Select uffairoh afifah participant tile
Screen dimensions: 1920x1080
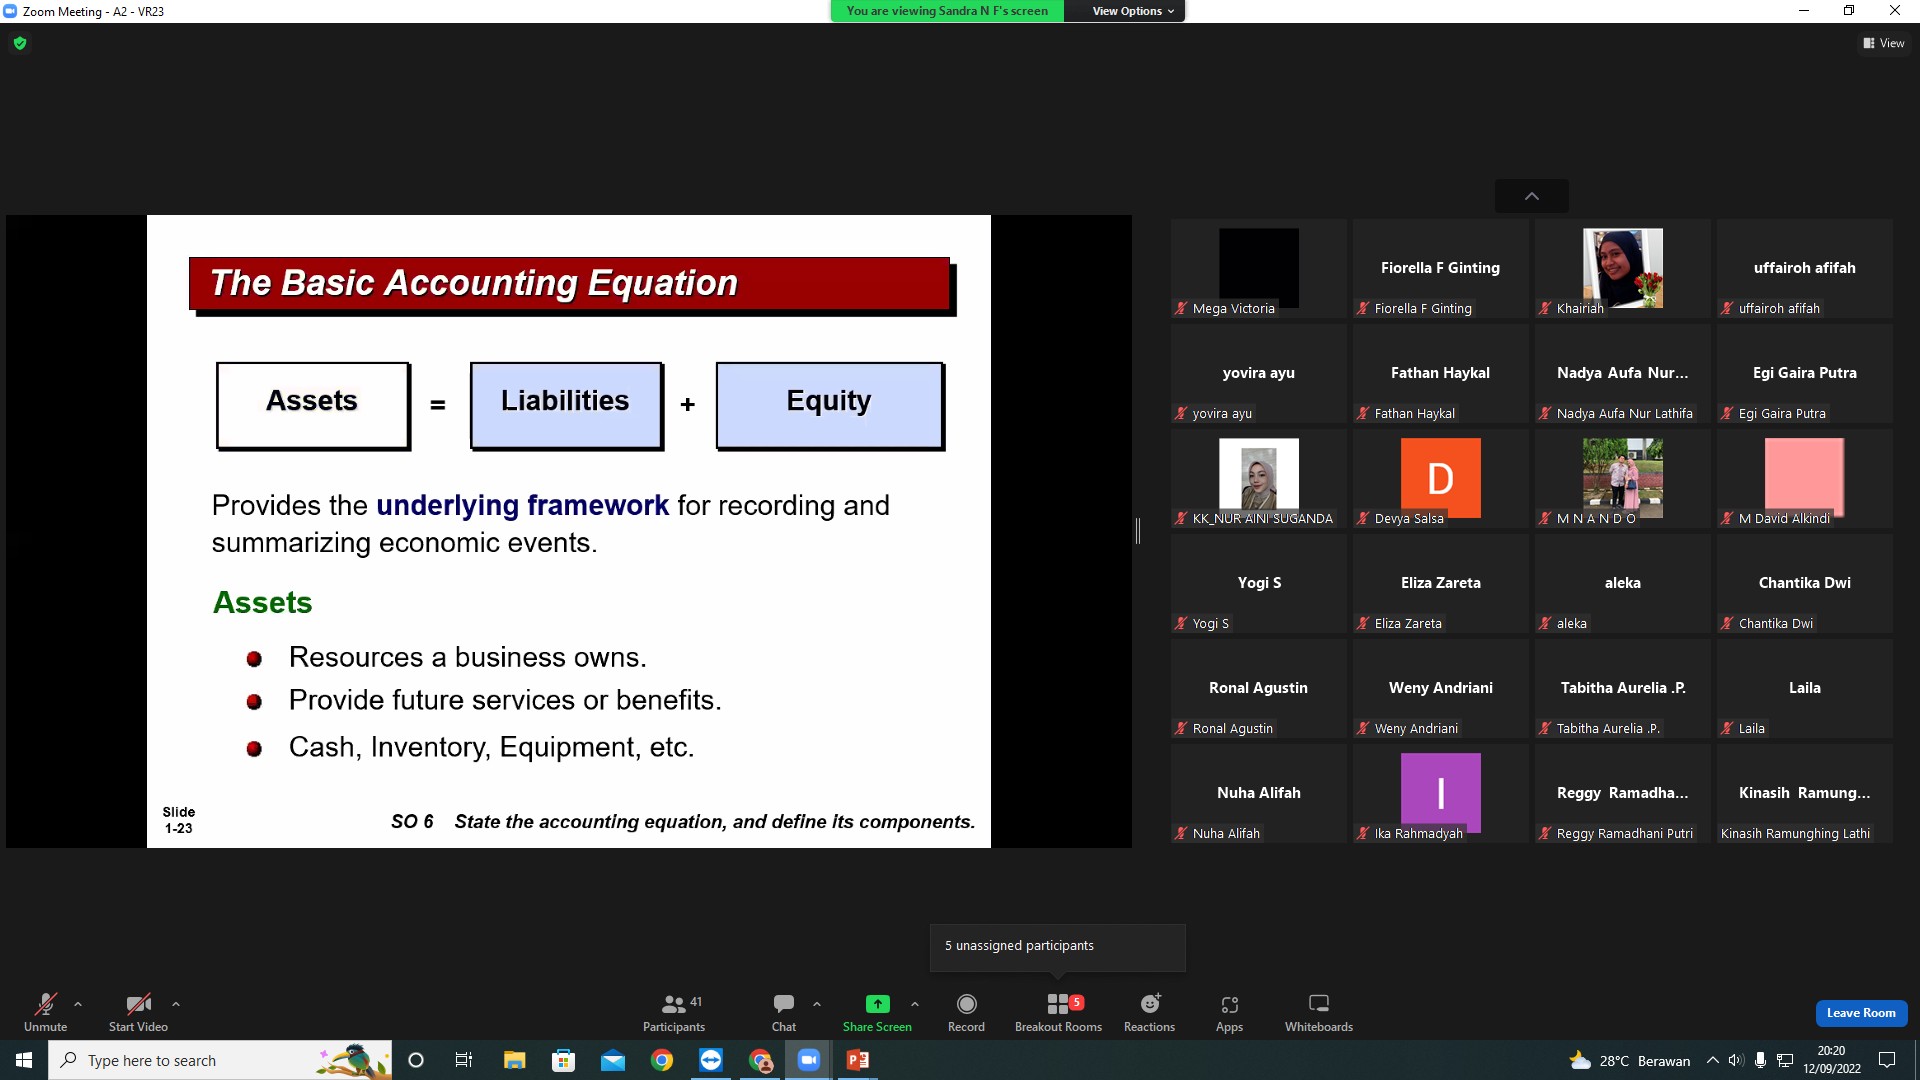[1804, 268]
